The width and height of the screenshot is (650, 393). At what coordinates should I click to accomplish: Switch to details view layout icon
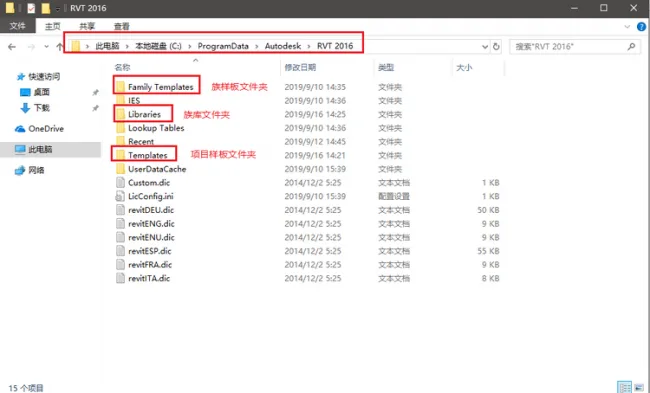coord(624,387)
